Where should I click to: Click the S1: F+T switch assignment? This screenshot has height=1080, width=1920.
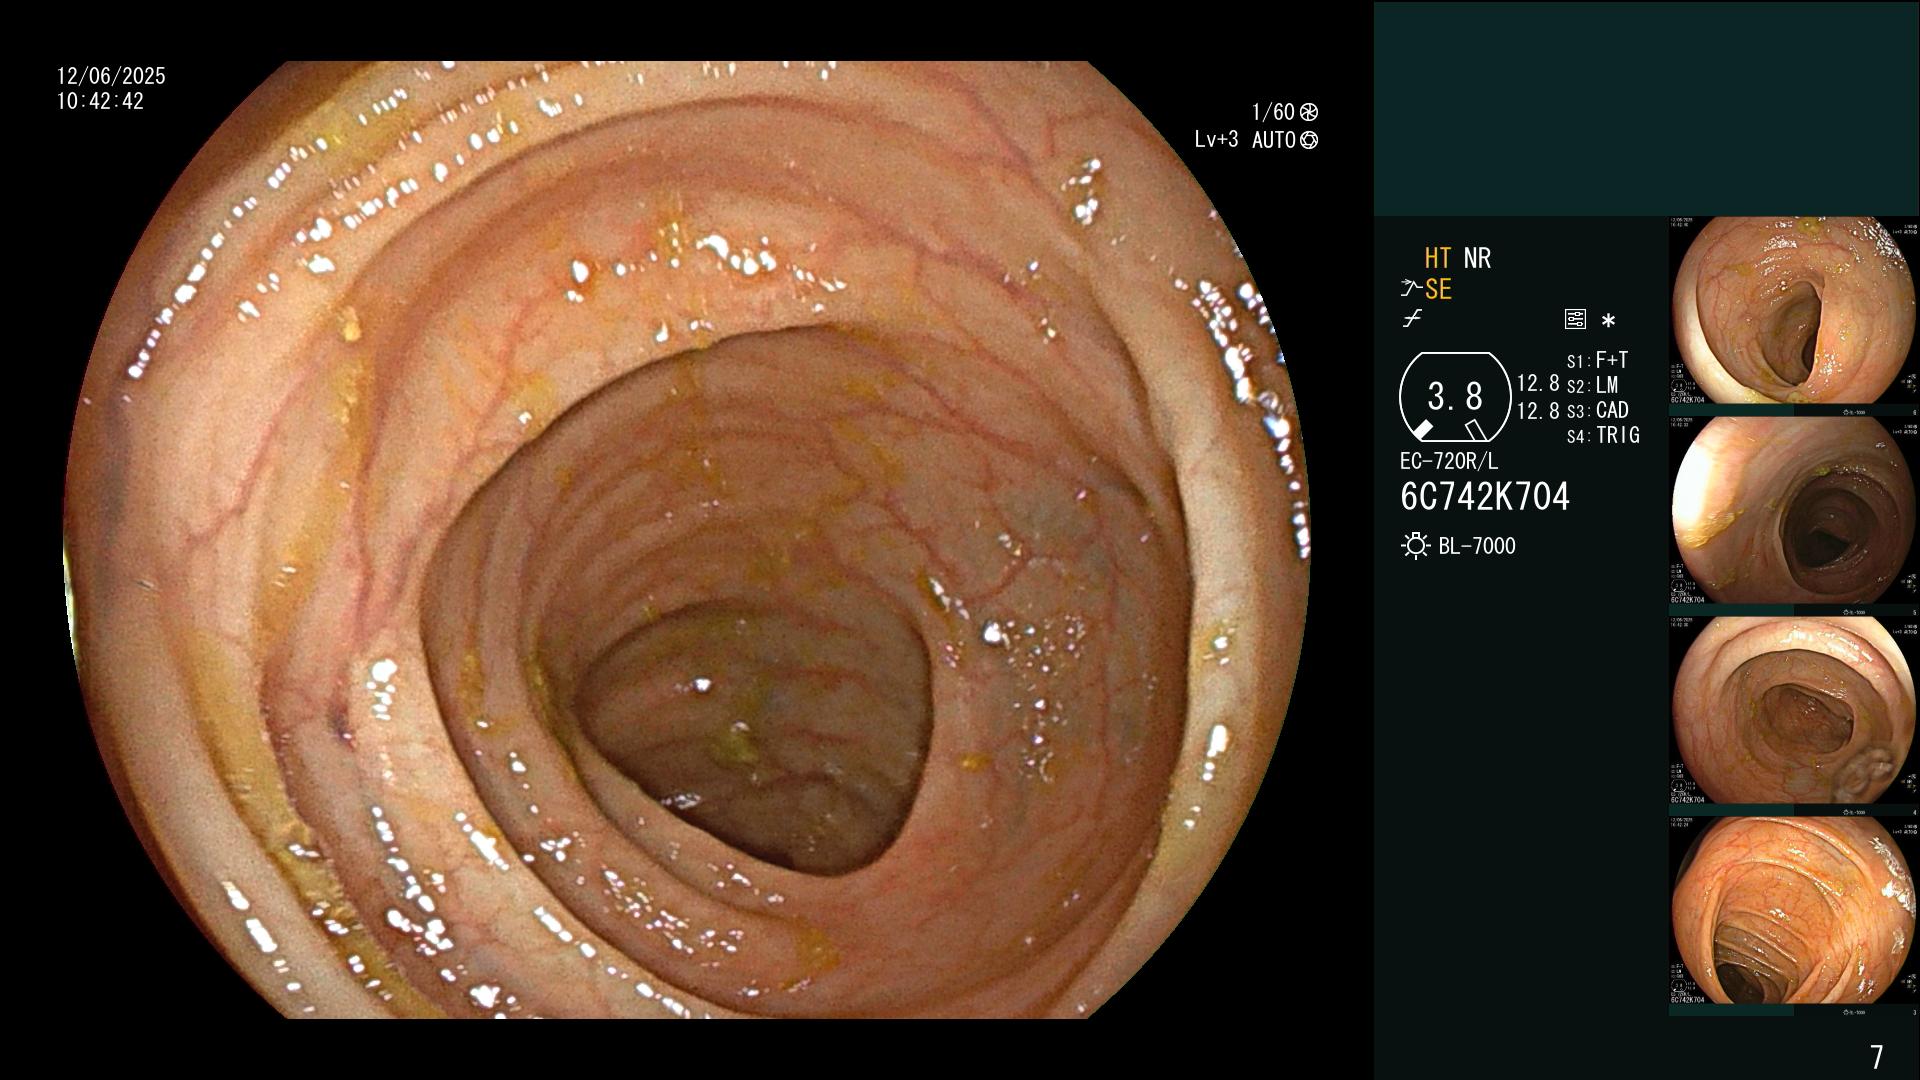pyautogui.click(x=1597, y=360)
